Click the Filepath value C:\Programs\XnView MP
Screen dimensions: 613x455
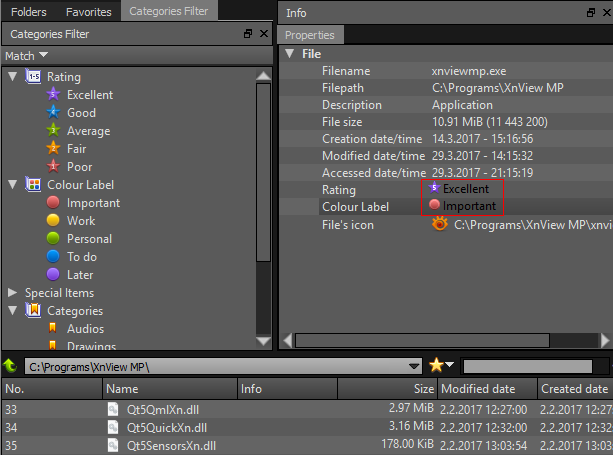pyautogui.click(x=498, y=88)
